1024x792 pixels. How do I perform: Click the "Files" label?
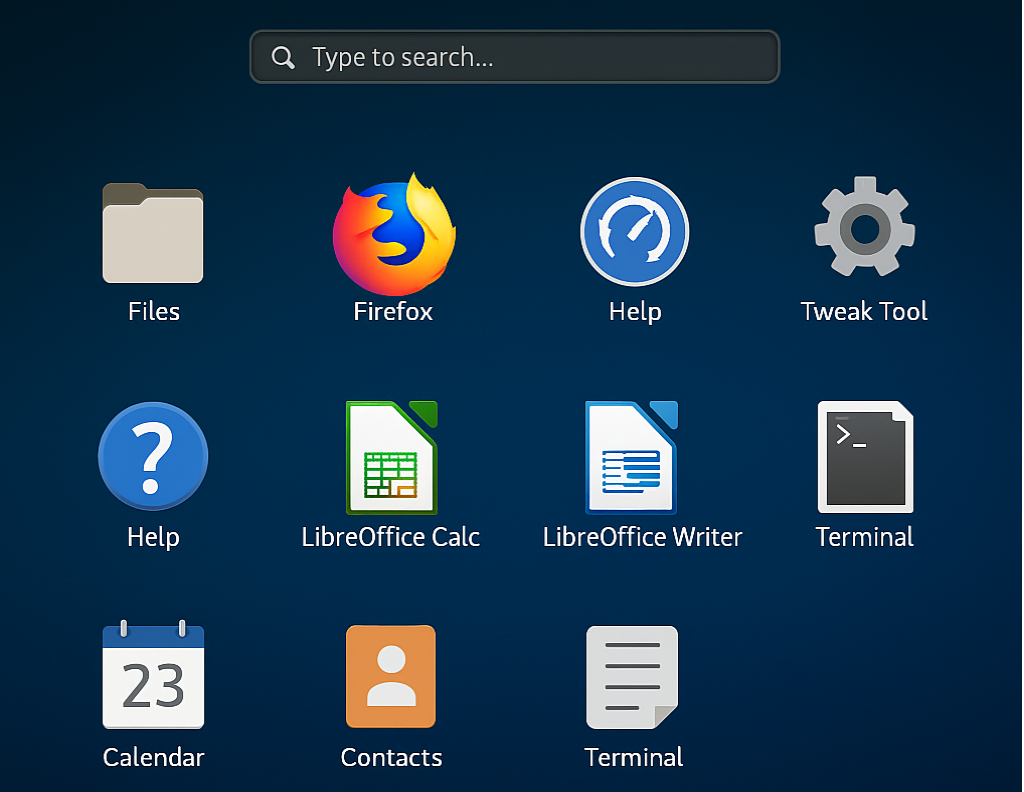153,311
